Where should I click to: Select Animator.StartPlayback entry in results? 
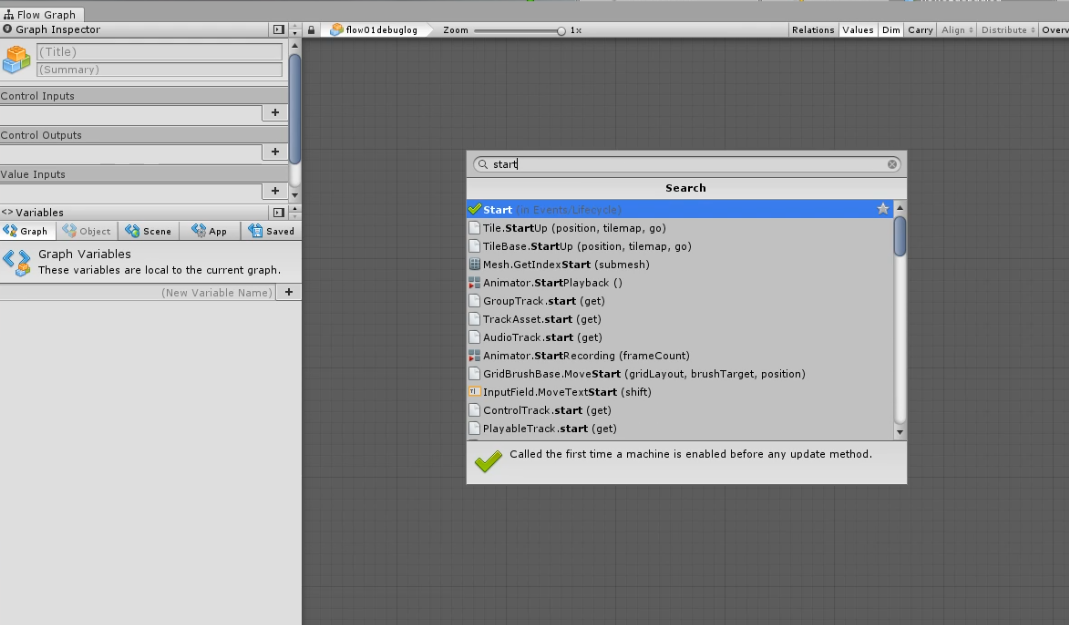pos(552,283)
